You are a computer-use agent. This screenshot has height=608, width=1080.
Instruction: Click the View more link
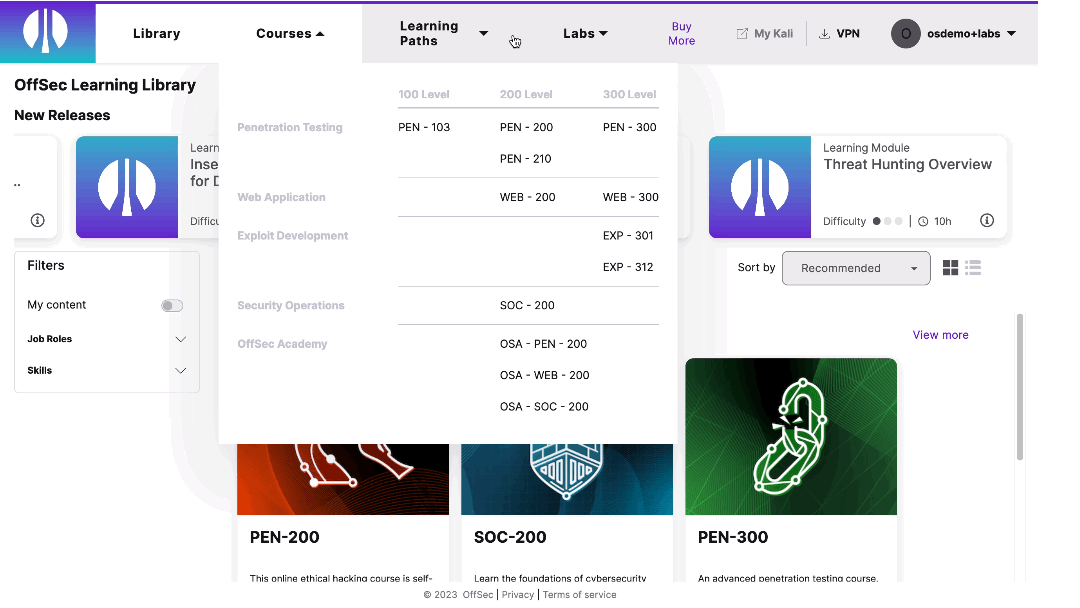click(940, 334)
